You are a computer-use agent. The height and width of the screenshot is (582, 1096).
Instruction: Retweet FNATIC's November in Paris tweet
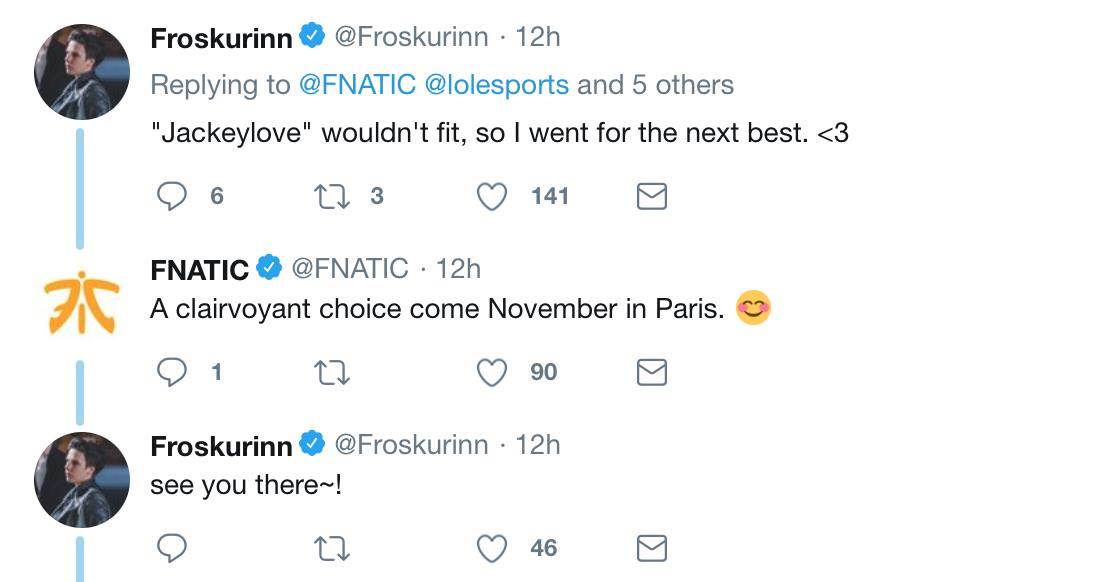click(330, 373)
